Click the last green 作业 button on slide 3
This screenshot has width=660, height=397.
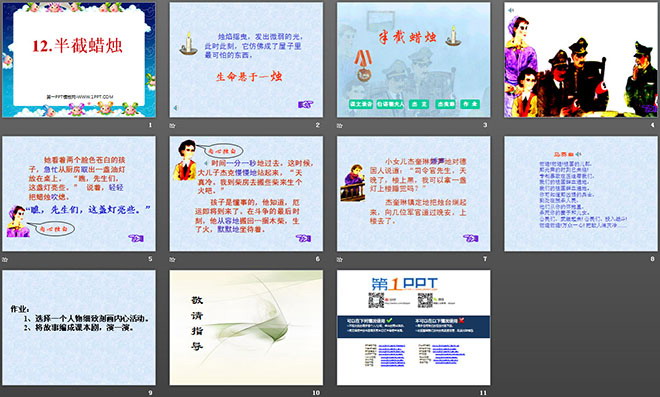(x=470, y=104)
